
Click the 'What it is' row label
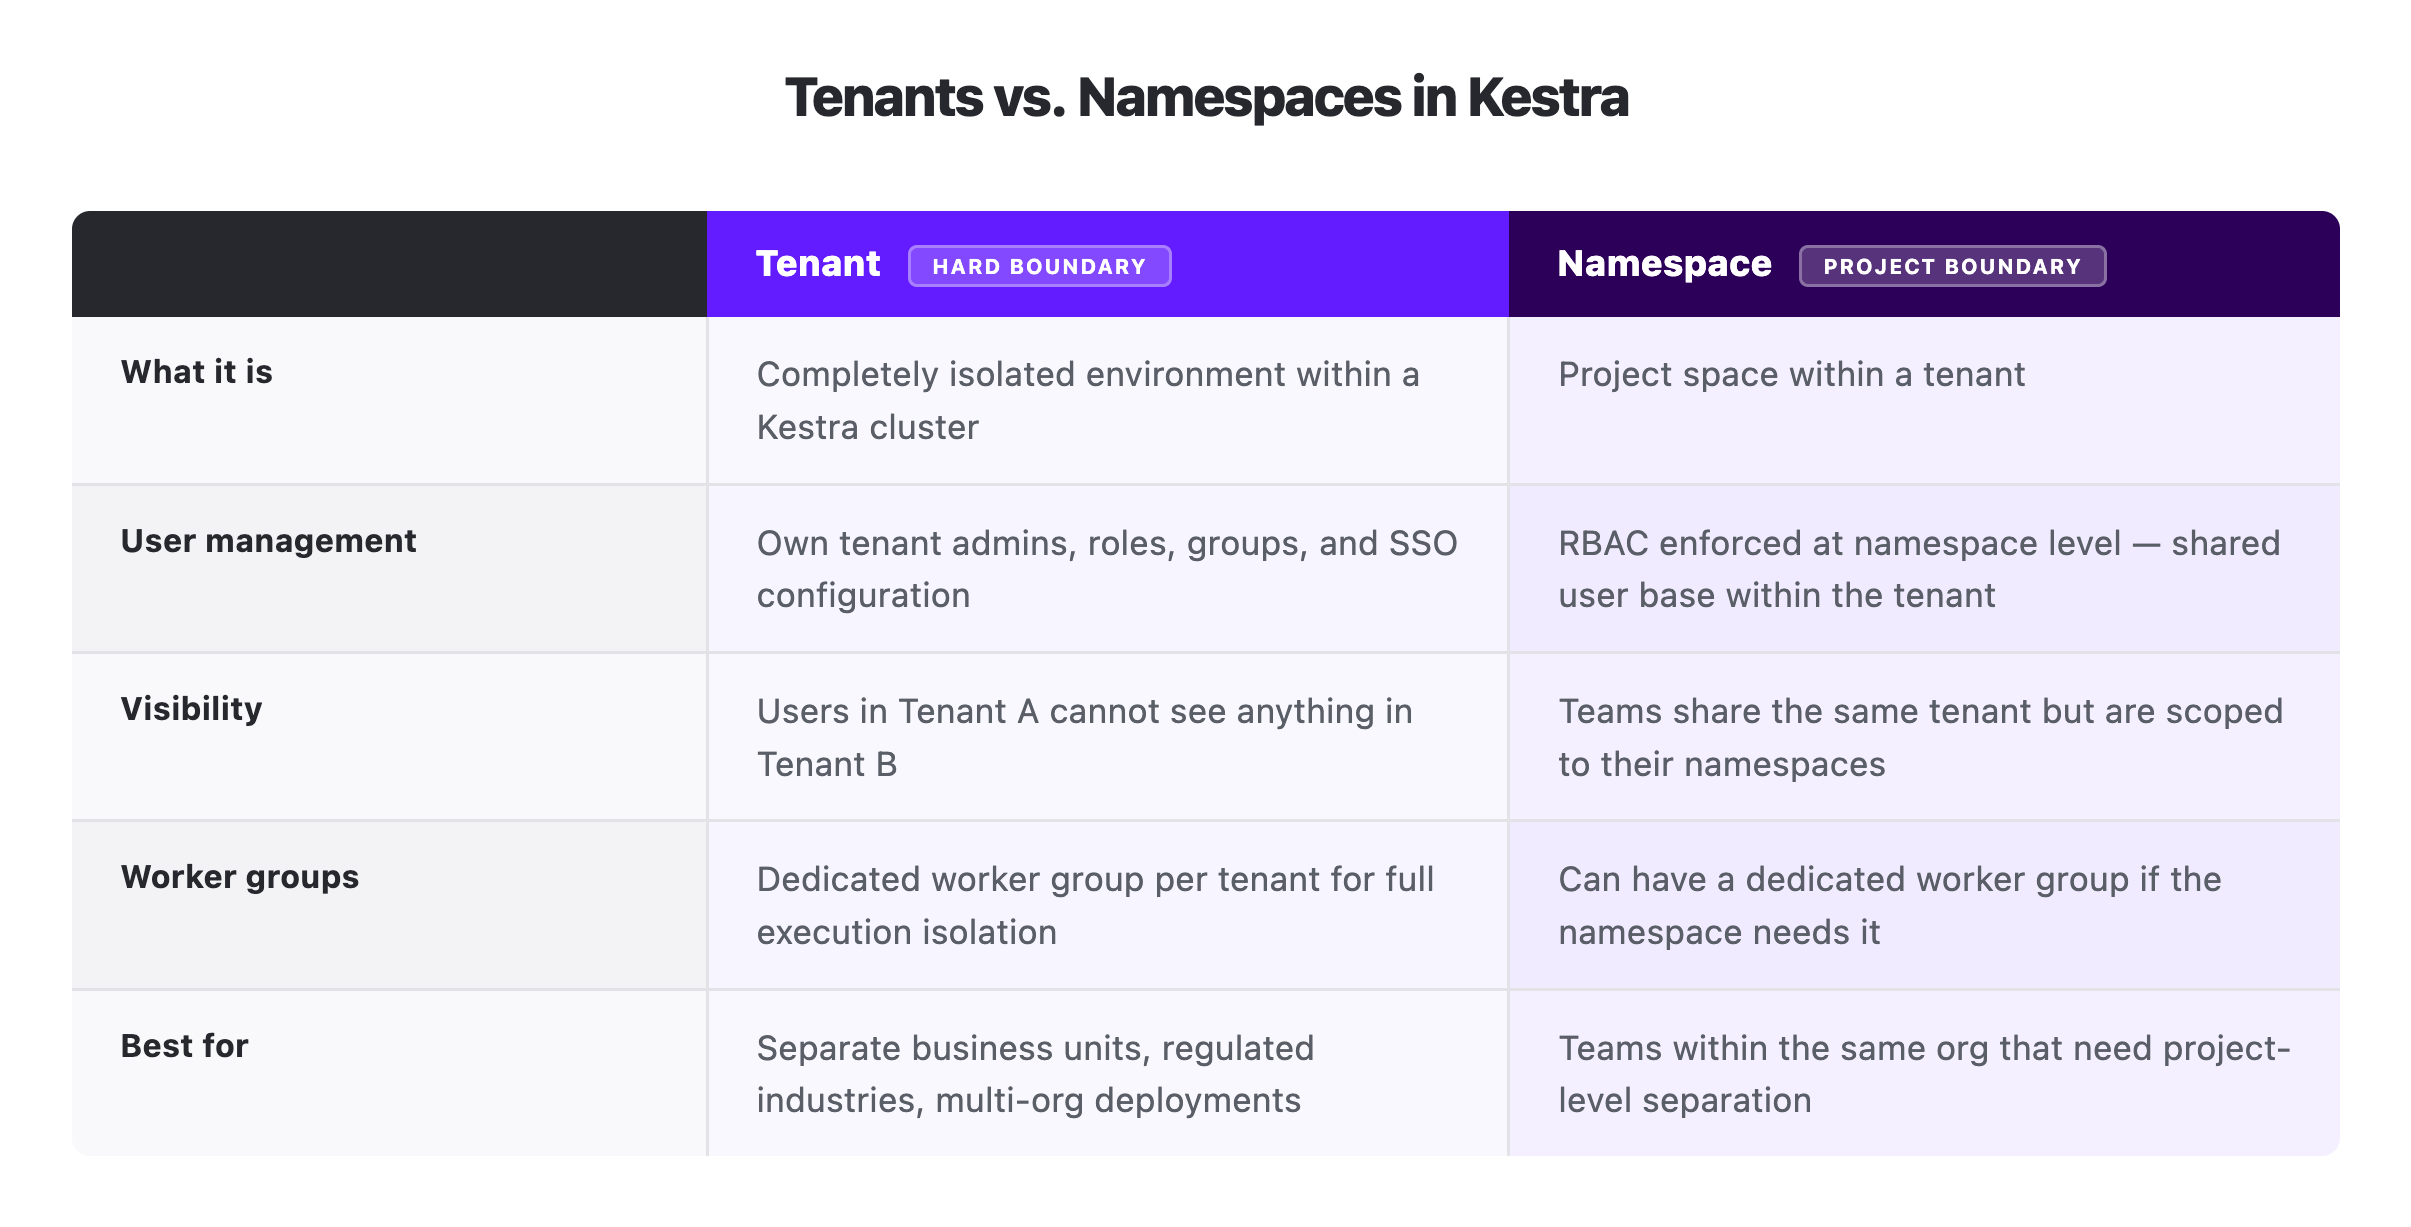[x=197, y=372]
